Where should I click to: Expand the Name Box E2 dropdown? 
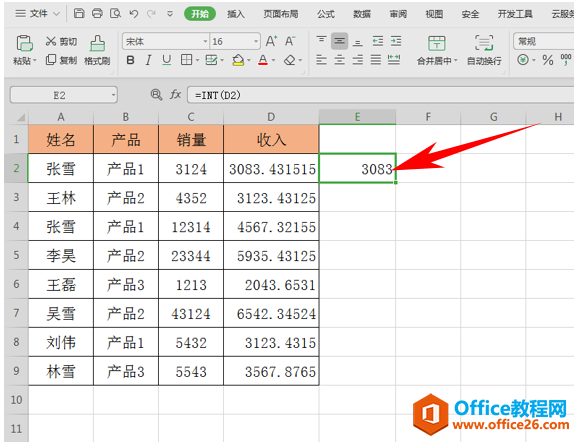[113, 95]
